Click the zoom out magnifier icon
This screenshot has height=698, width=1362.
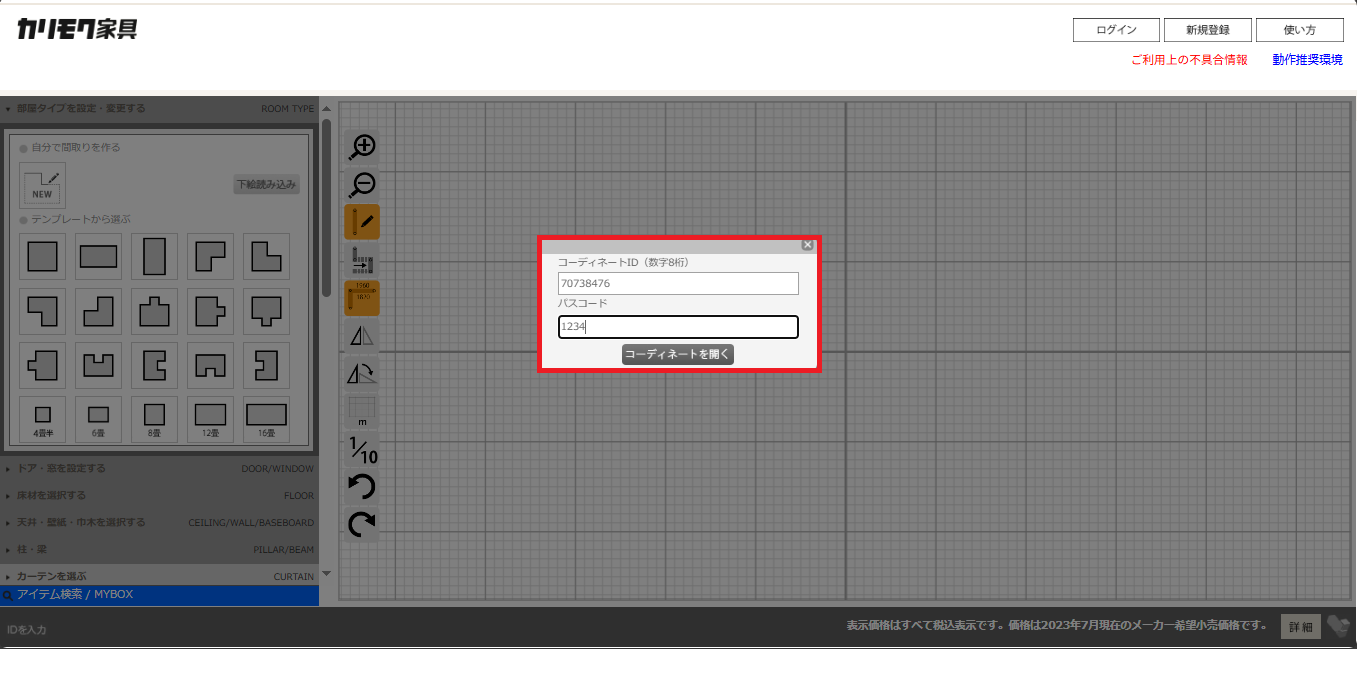[x=362, y=185]
